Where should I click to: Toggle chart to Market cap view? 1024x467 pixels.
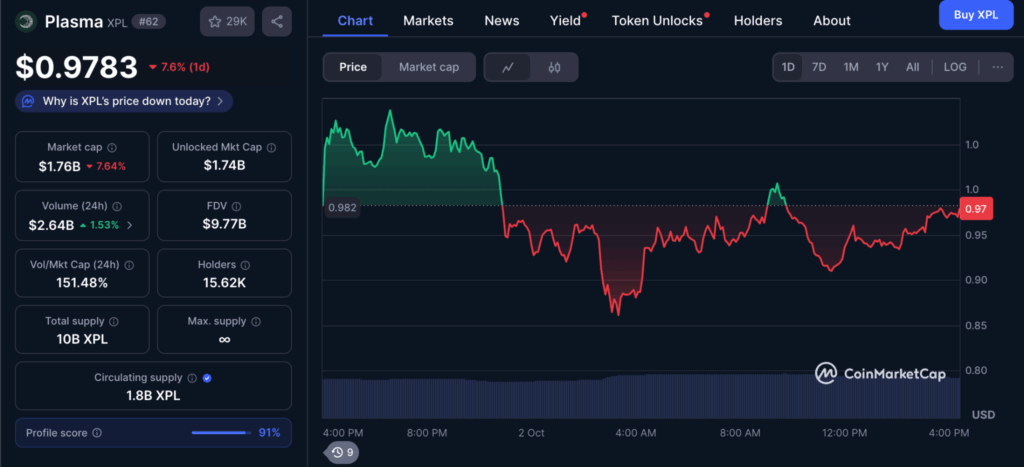pos(428,67)
